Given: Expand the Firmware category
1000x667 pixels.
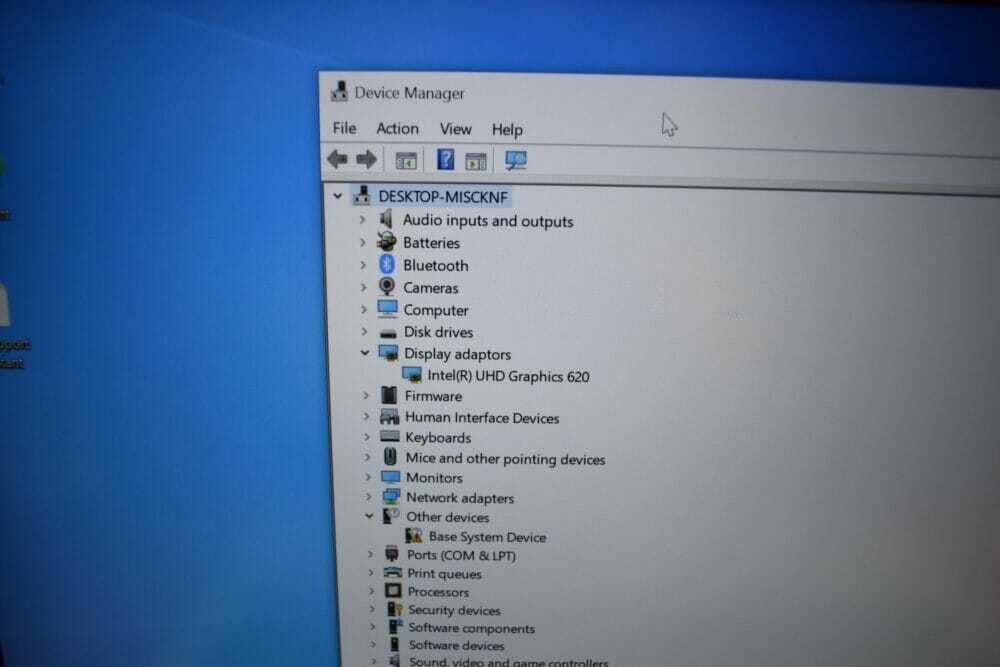Looking at the screenshot, I should point(366,395).
